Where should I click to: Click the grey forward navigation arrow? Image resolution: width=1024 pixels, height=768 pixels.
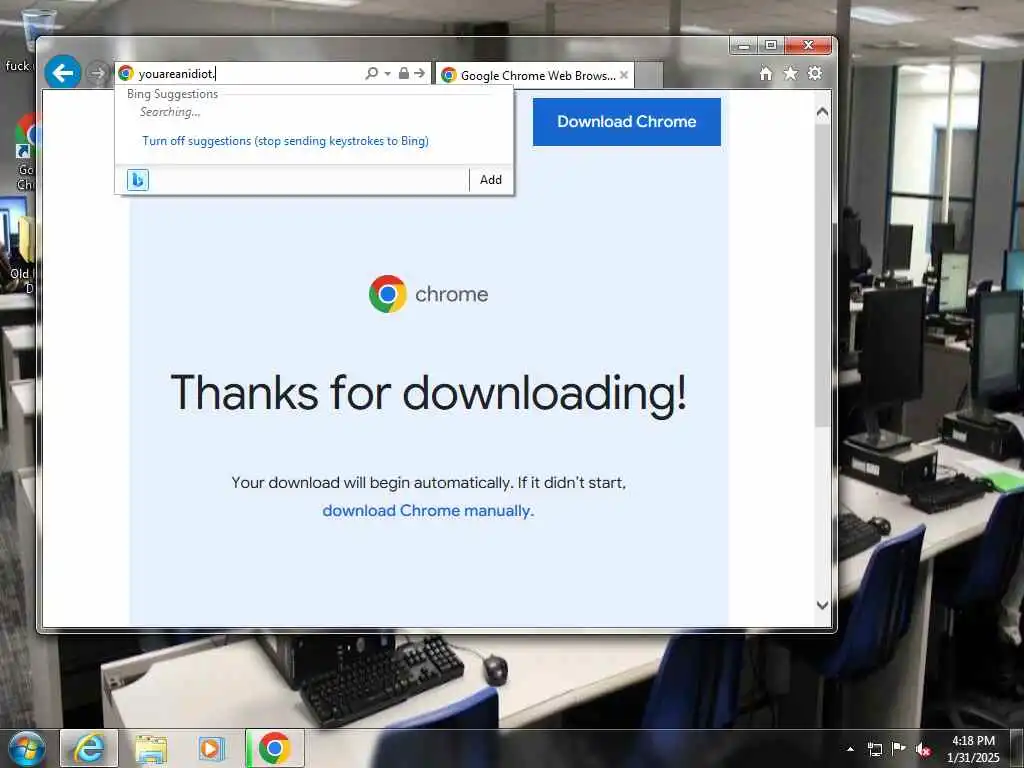pos(97,73)
